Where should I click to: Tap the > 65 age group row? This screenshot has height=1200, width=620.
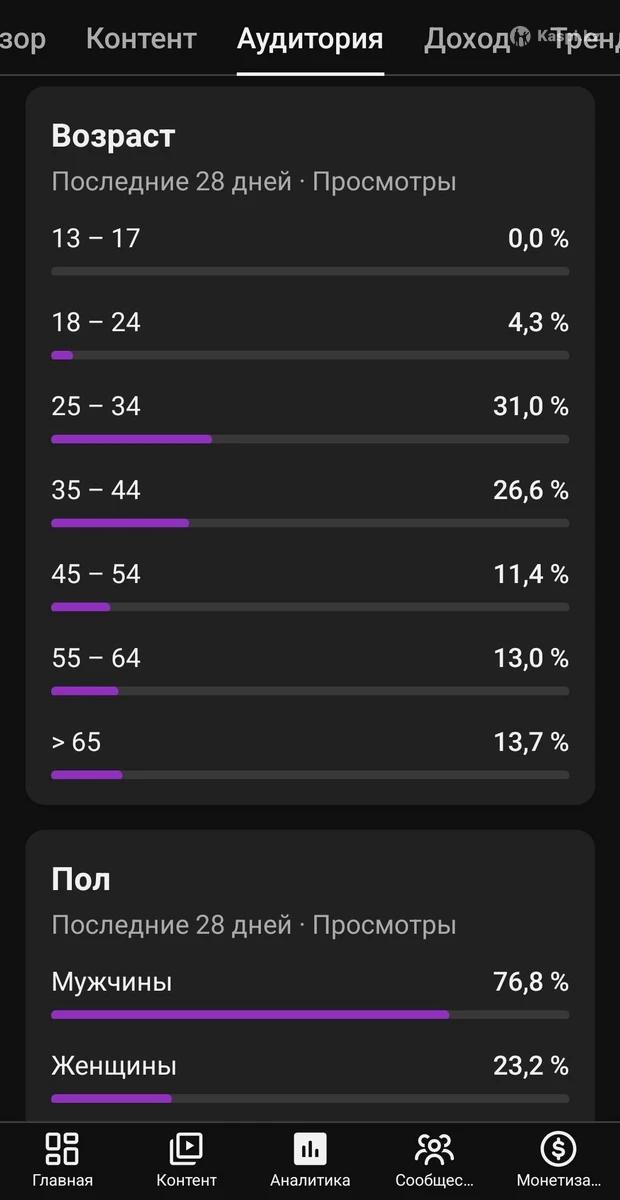310,743
